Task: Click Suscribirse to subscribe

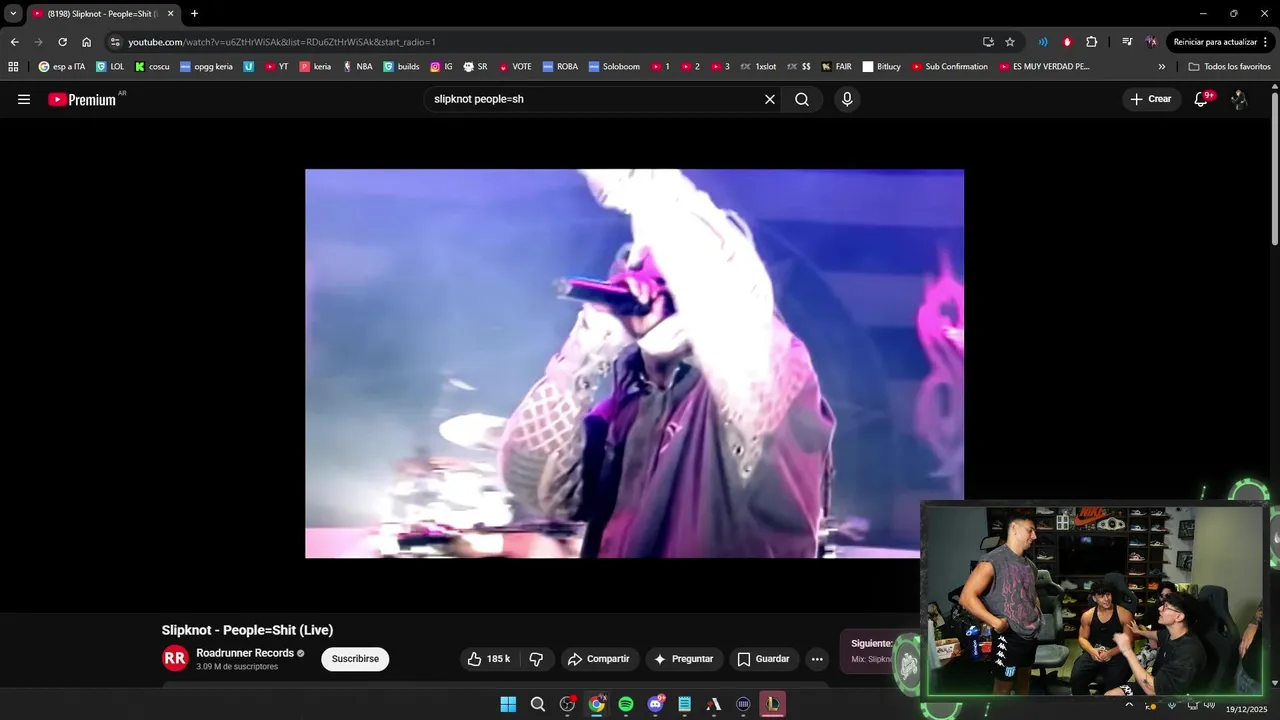Action: 355,659
